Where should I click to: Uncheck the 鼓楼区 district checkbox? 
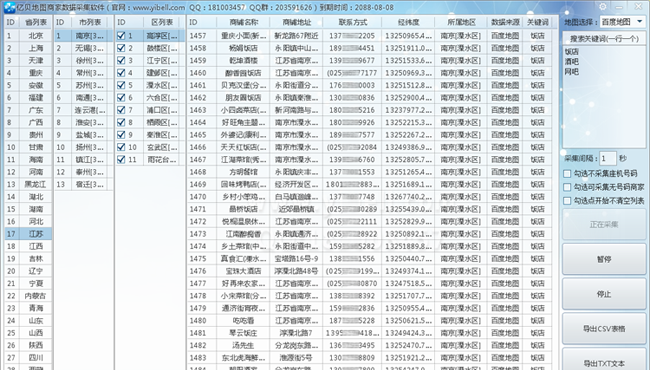click(x=121, y=48)
